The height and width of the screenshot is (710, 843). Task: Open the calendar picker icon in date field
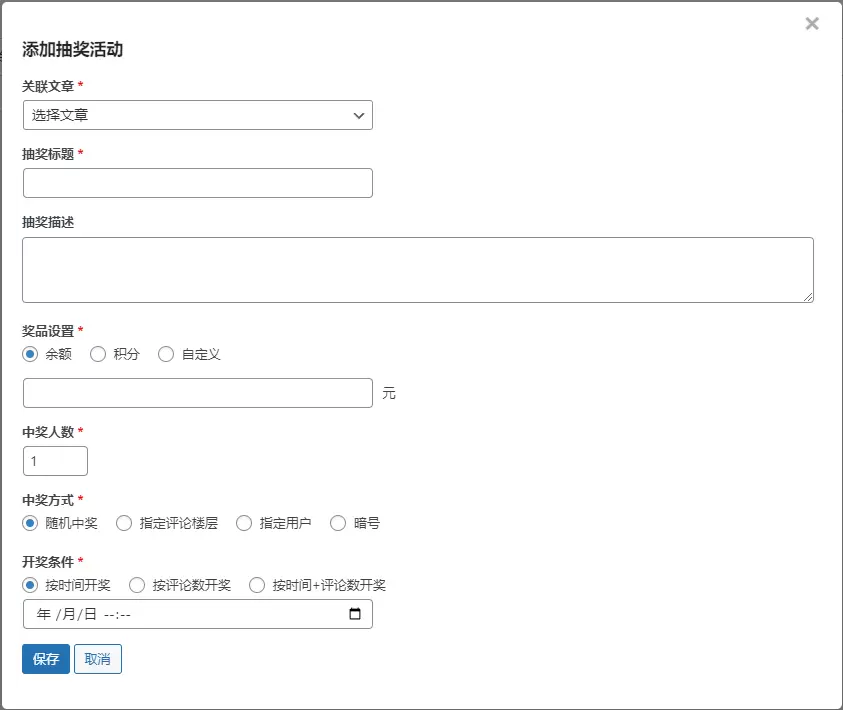point(355,614)
